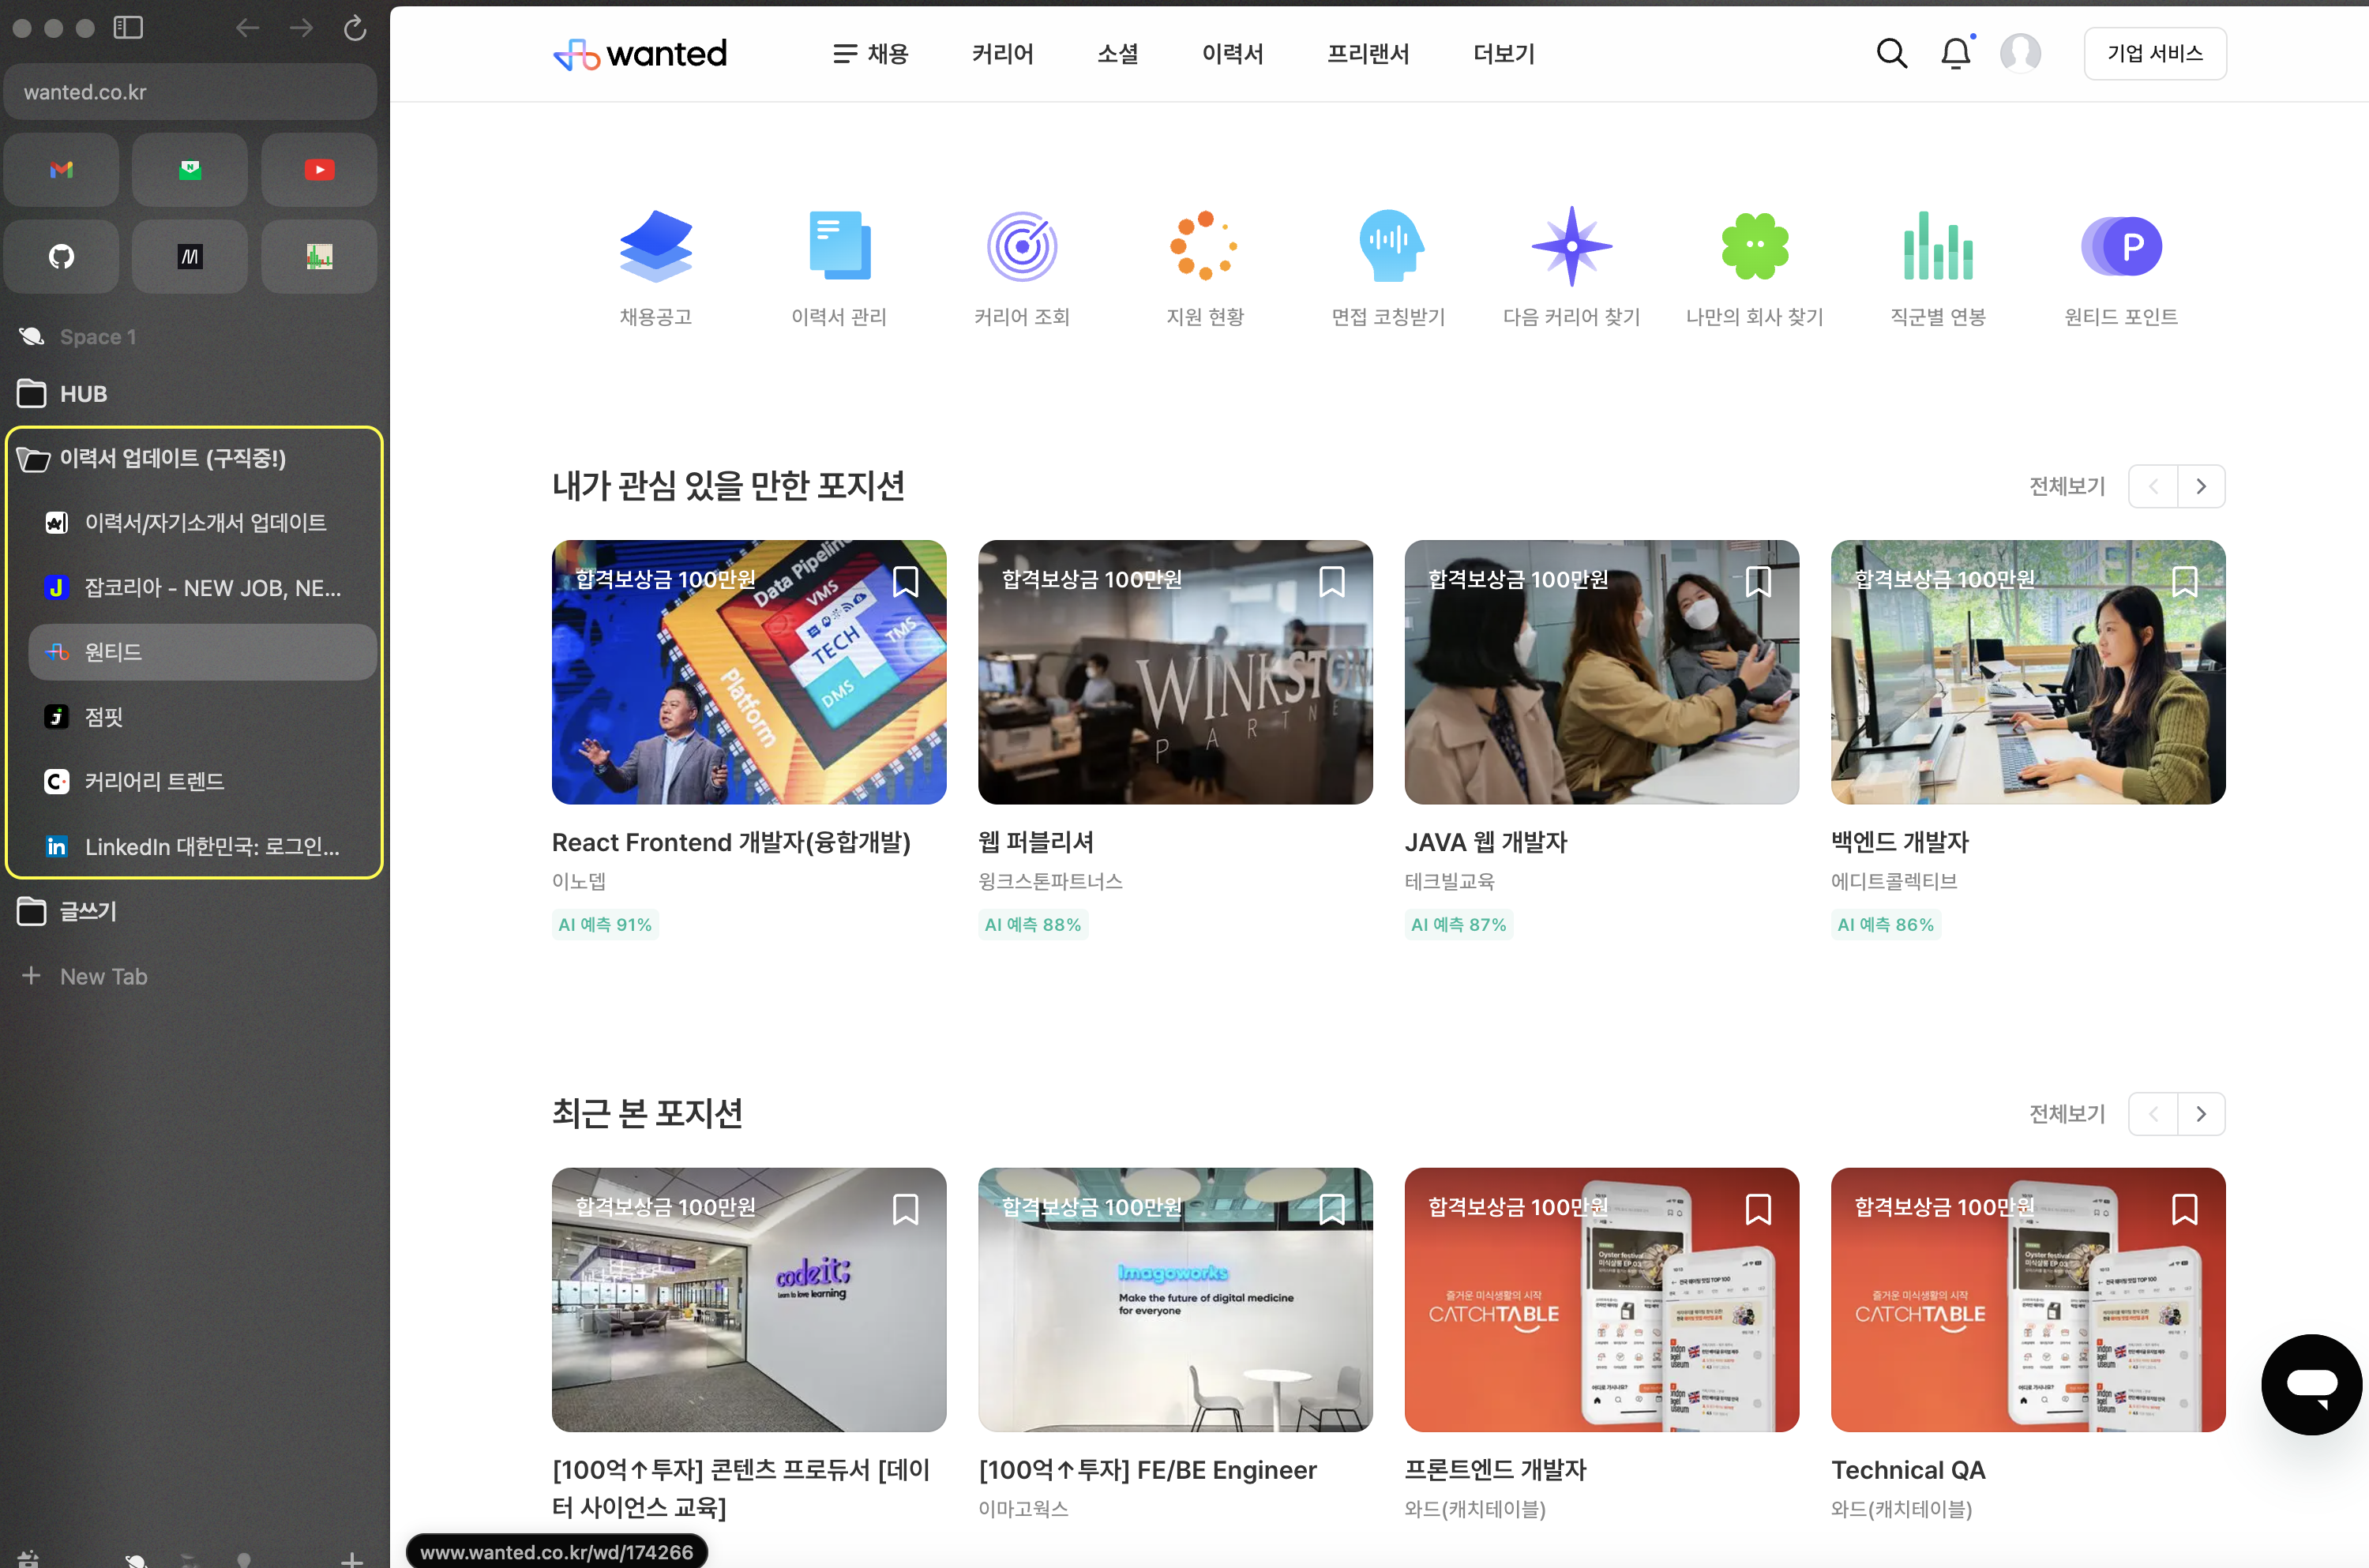Viewport: 2369px width, 1568px height.
Task: Open the notifications bell icon
Action: pyautogui.click(x=1955, y=53)
